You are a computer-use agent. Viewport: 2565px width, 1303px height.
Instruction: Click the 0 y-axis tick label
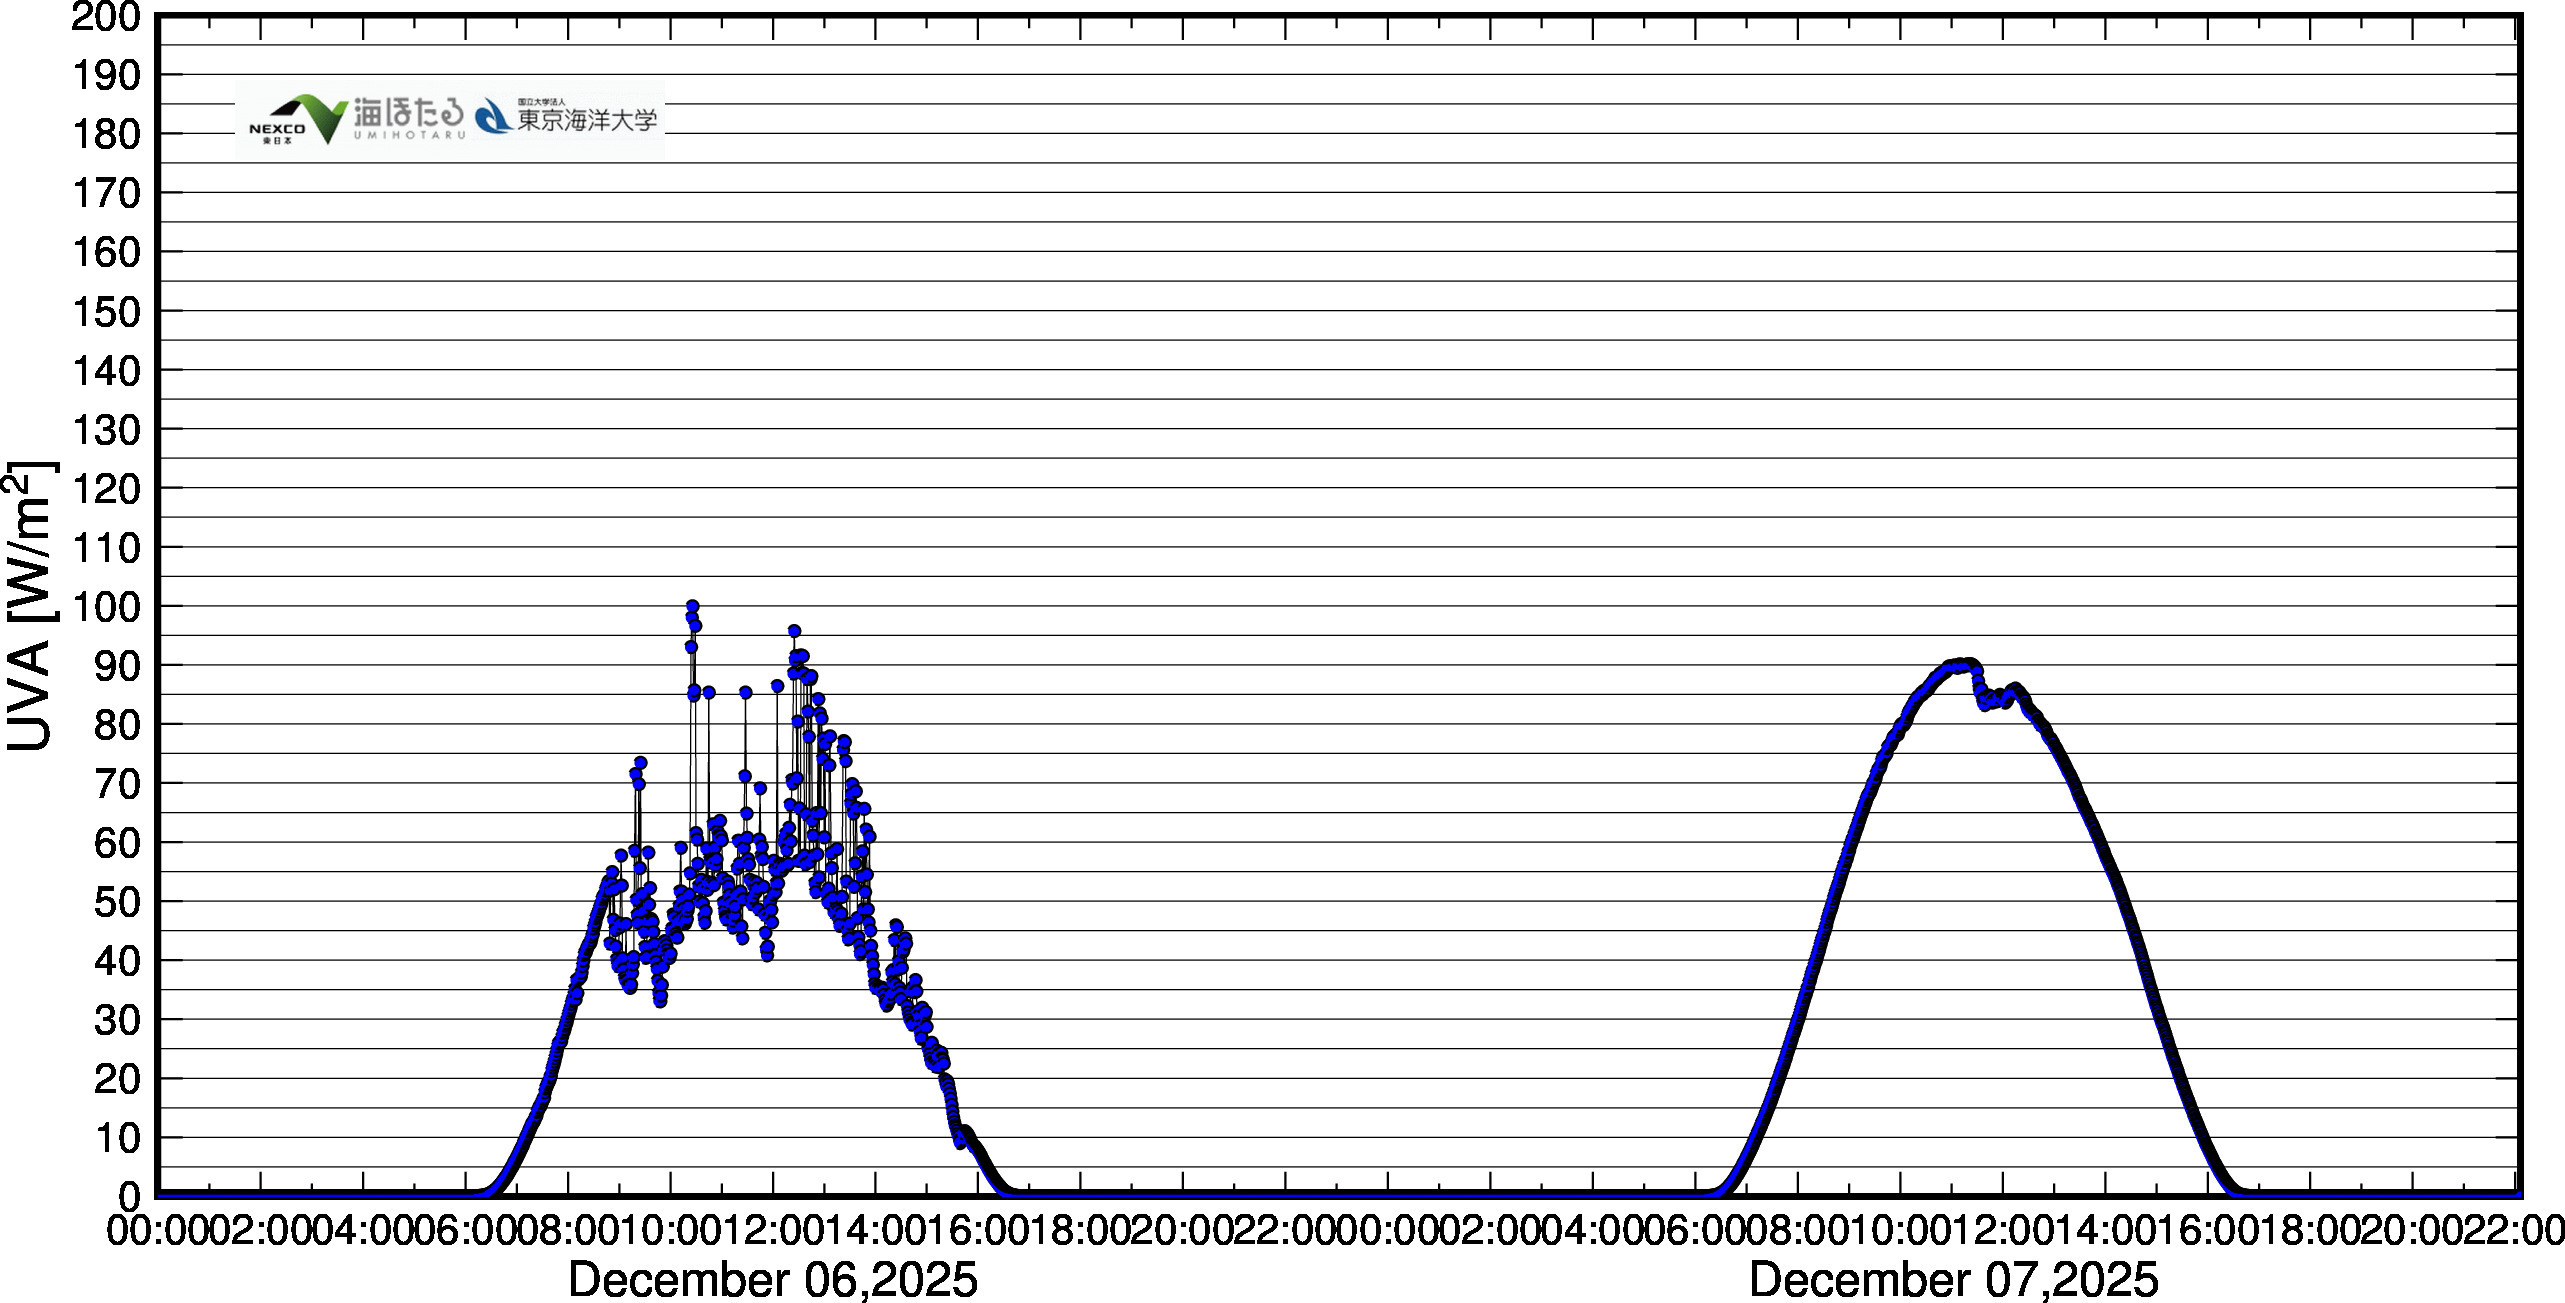pyautogui.click(x=130, y=1196)
